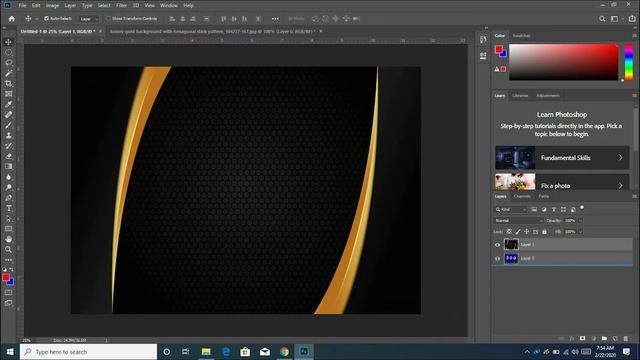The height and width of the screenshot is (360, 640).
Task: Open the options bar more options ellipsis
Action: click(x=275, y=19)
